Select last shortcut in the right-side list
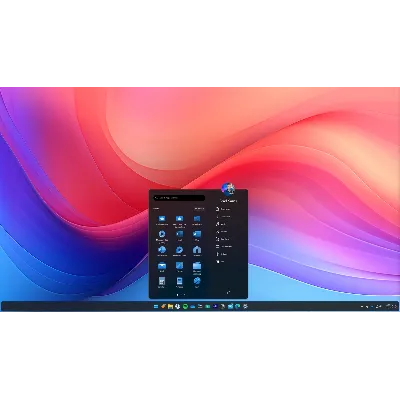 221,262
